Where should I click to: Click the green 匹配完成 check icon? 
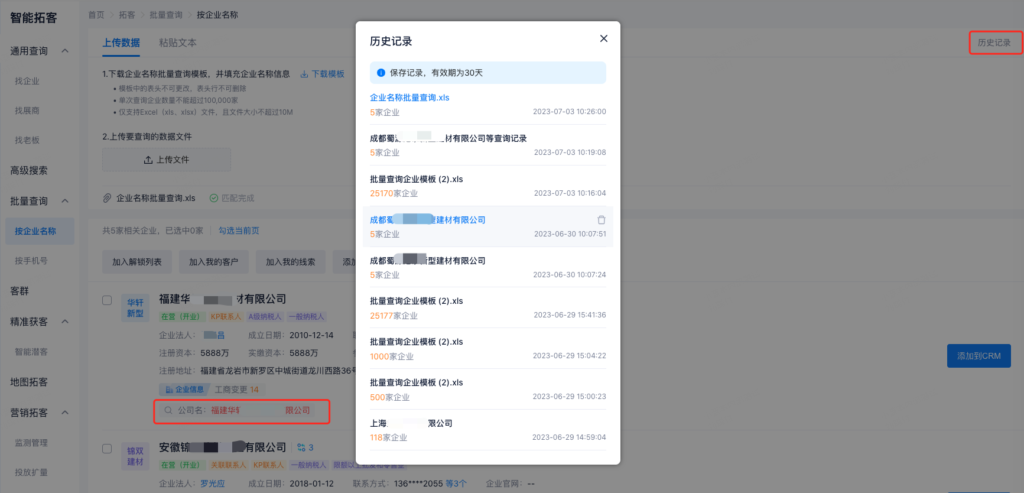coord(213,198)
